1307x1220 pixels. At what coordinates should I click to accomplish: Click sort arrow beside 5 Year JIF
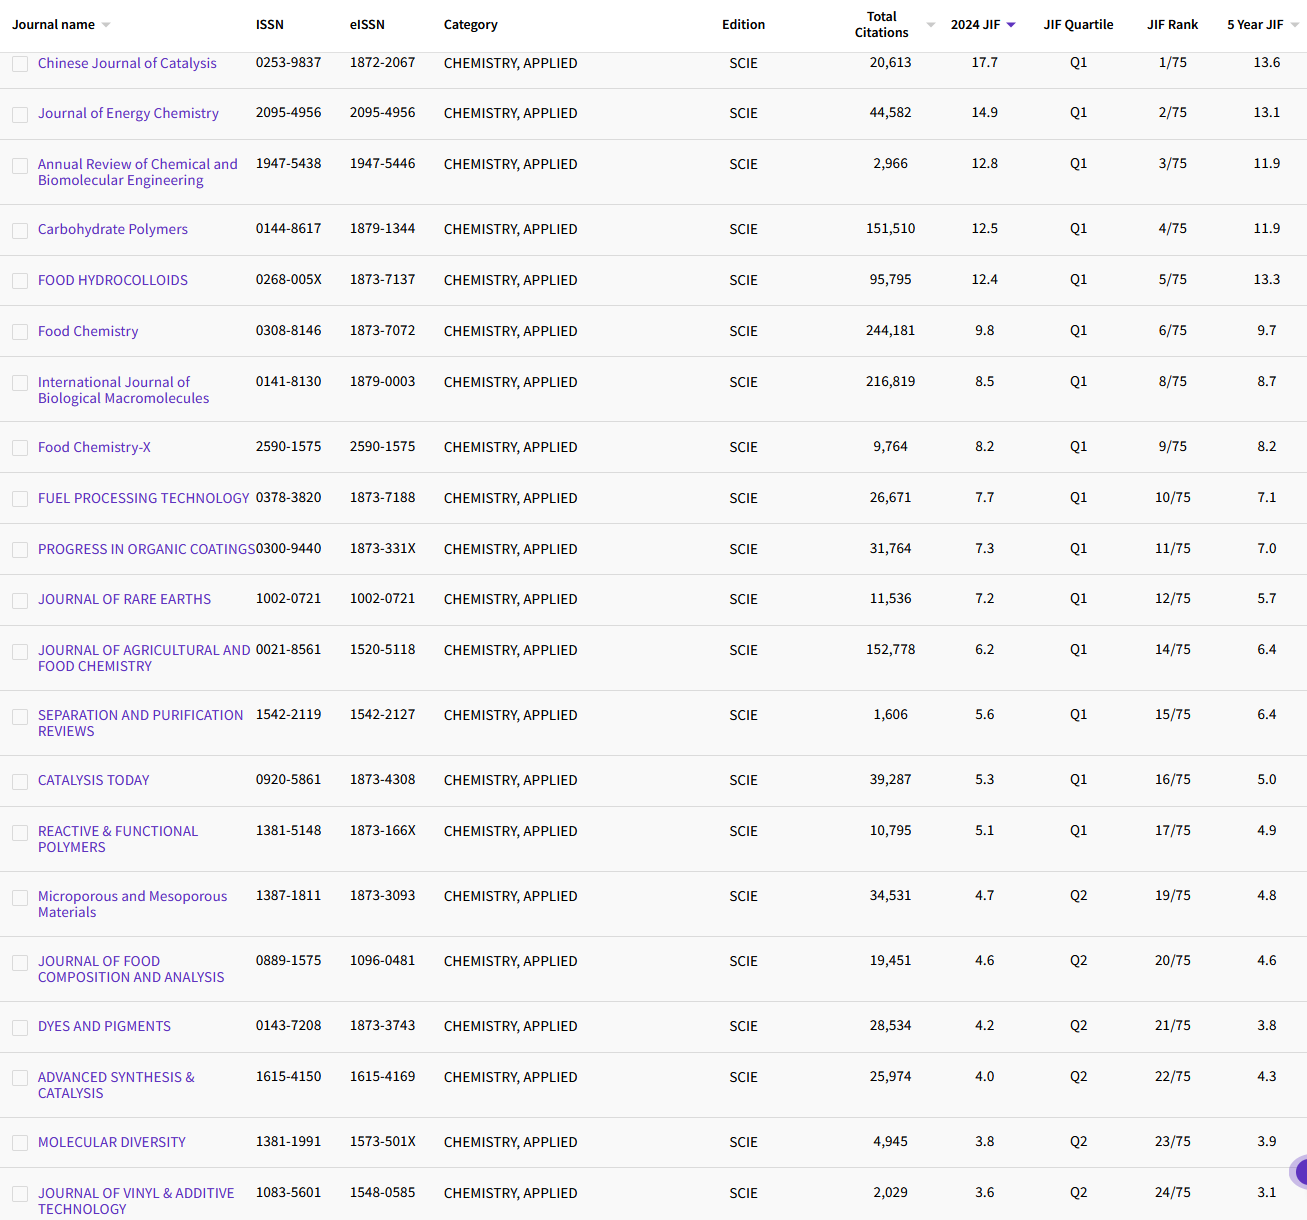point(1295,25)
